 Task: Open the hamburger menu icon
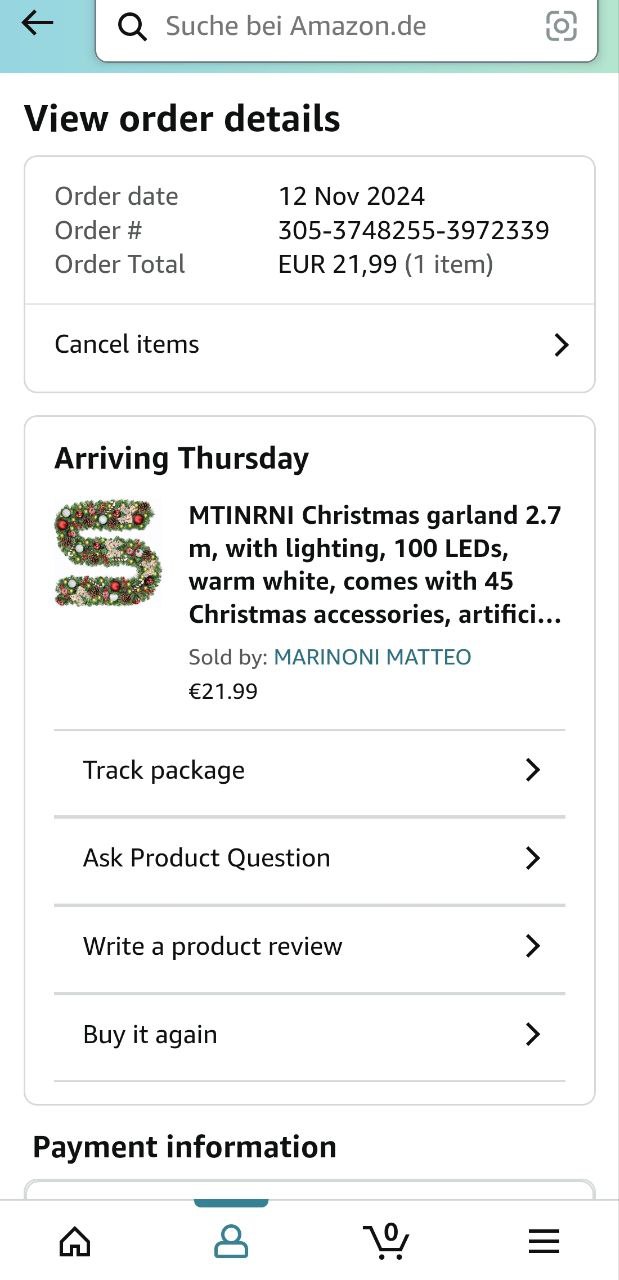click(x=543, y=1242)
